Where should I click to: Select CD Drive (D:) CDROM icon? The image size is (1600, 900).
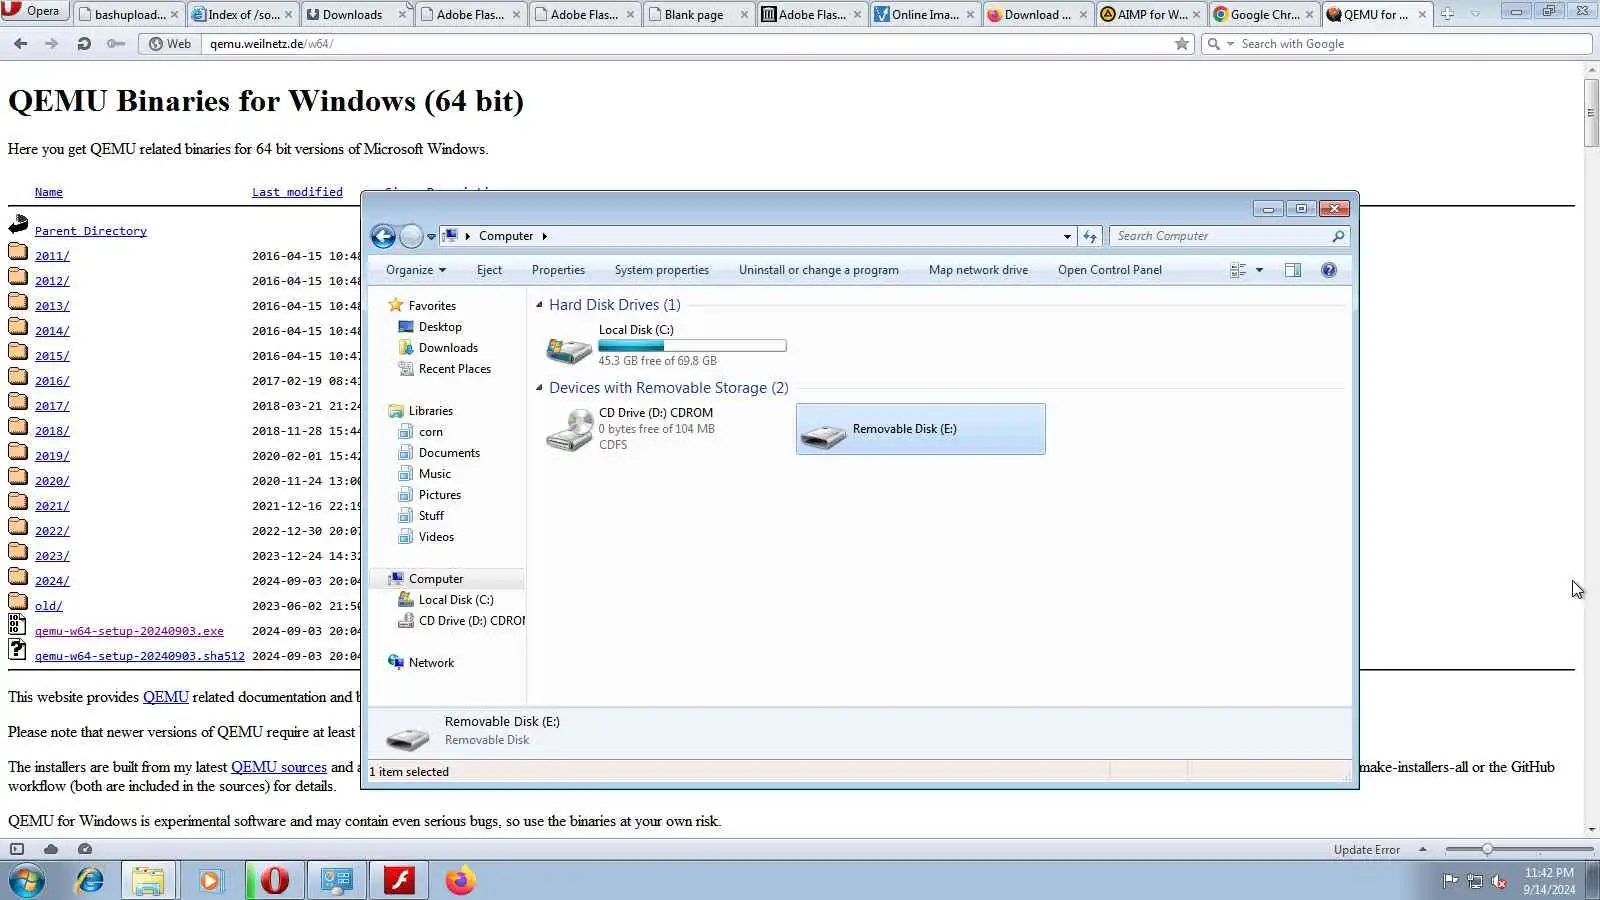pyautogui.click(x=569, y=430)
